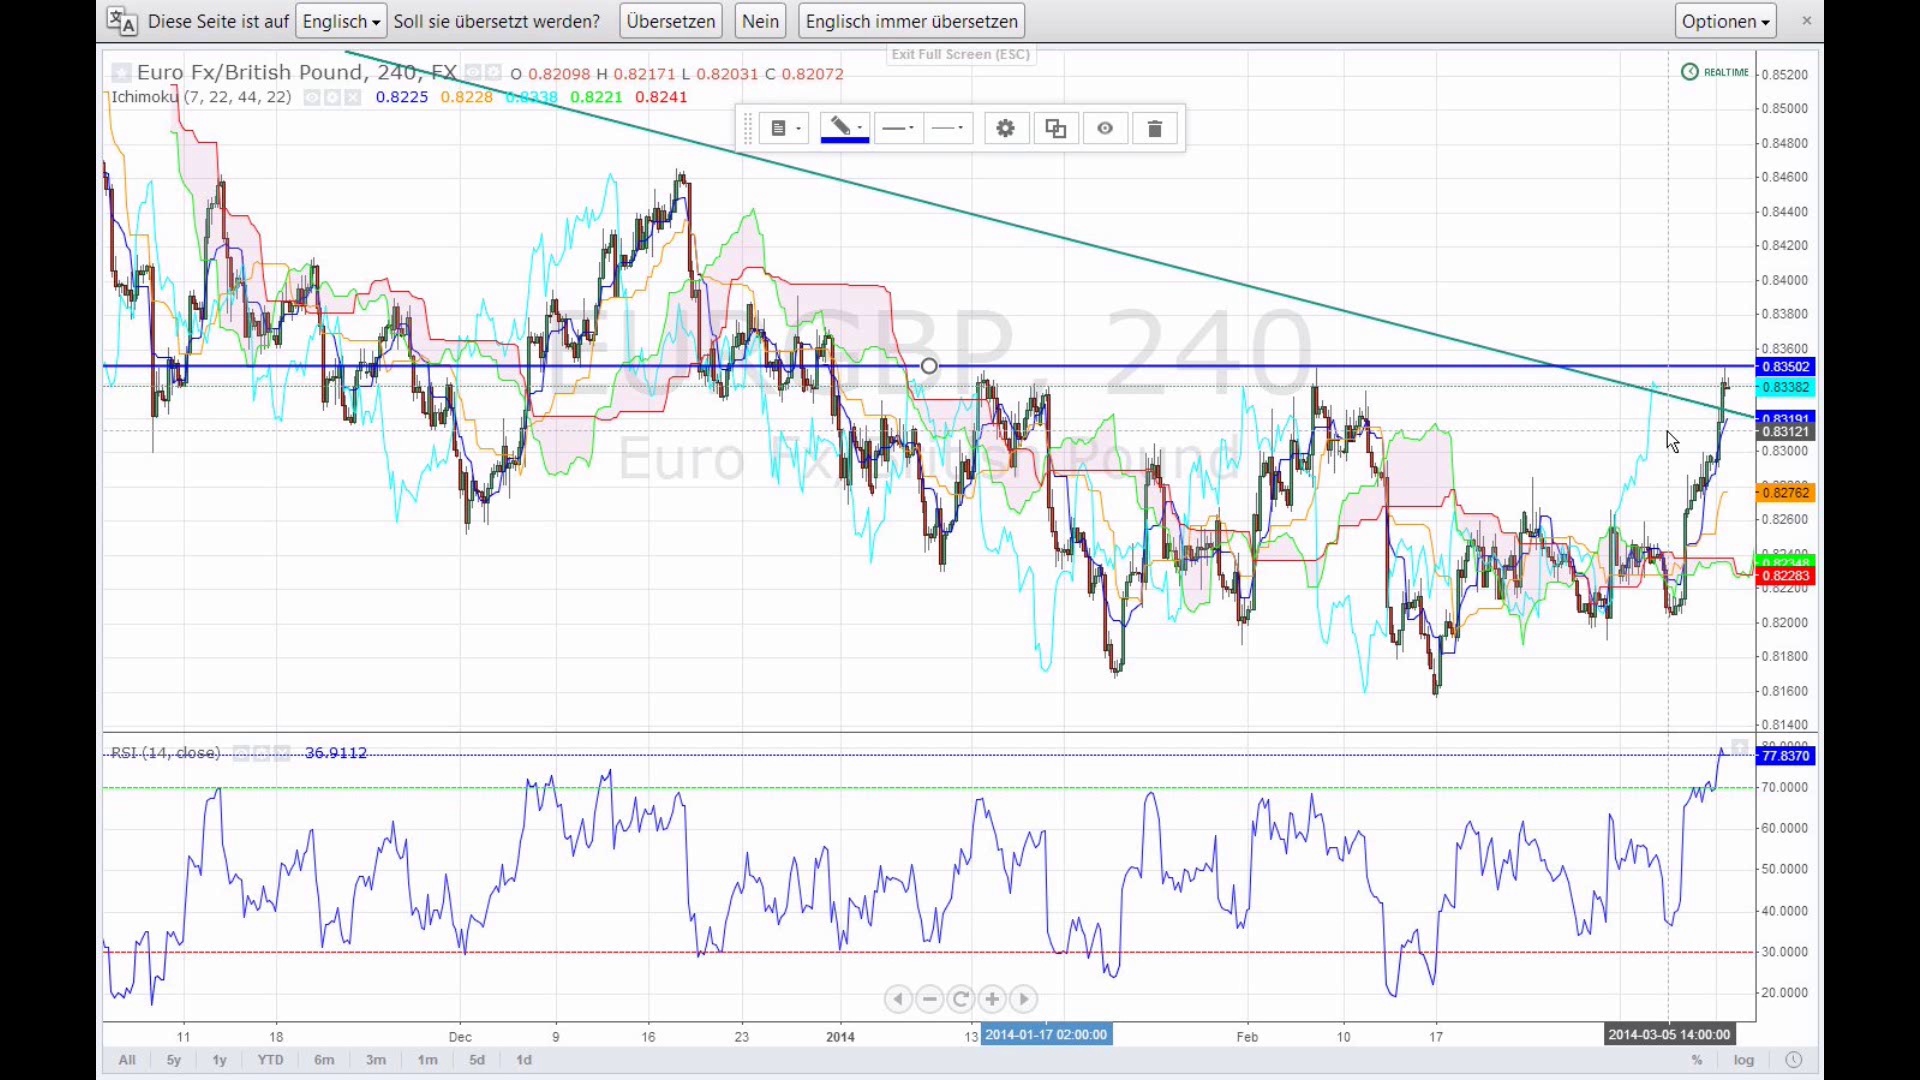Screen dimensions: 1920x1080
Task: Click the Übersetzen button
Action: click(x=671, y=21)
